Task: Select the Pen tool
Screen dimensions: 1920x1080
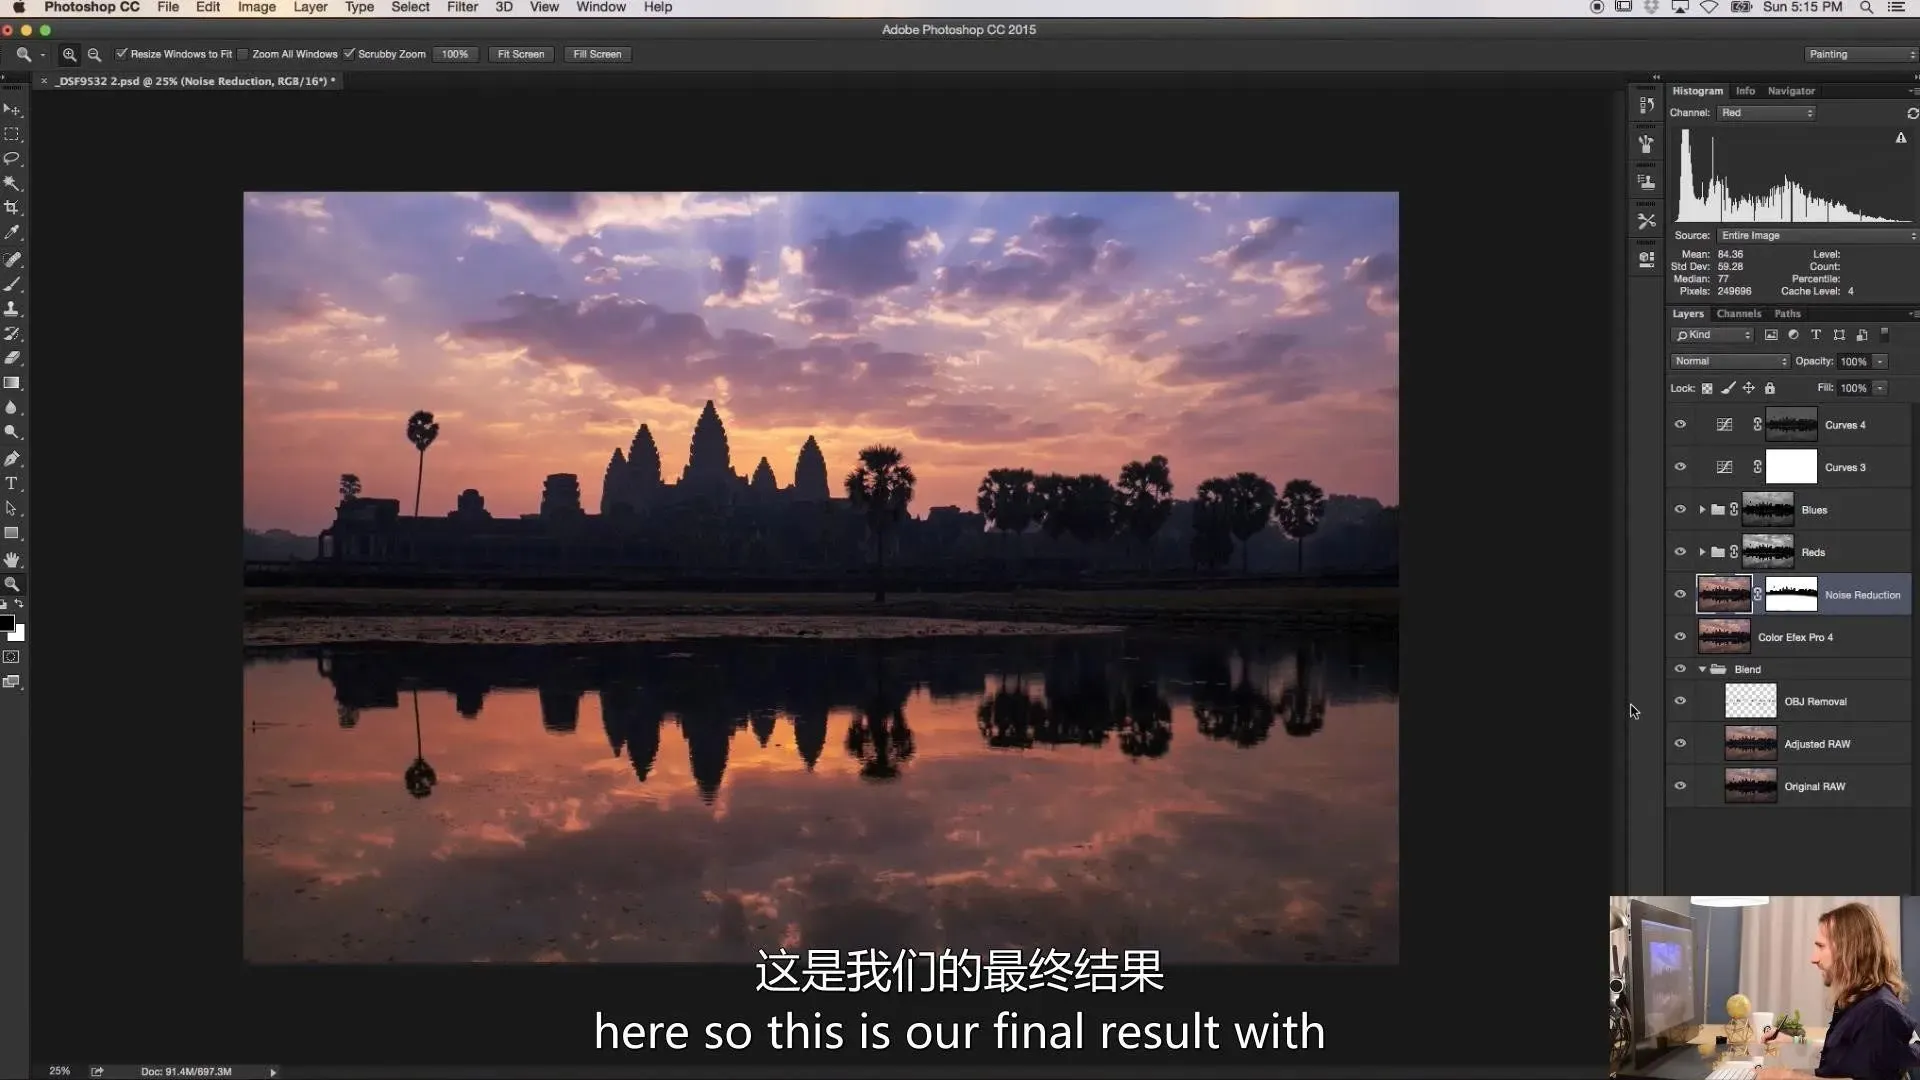Action: pyautogui.click(x=12, y=459)
